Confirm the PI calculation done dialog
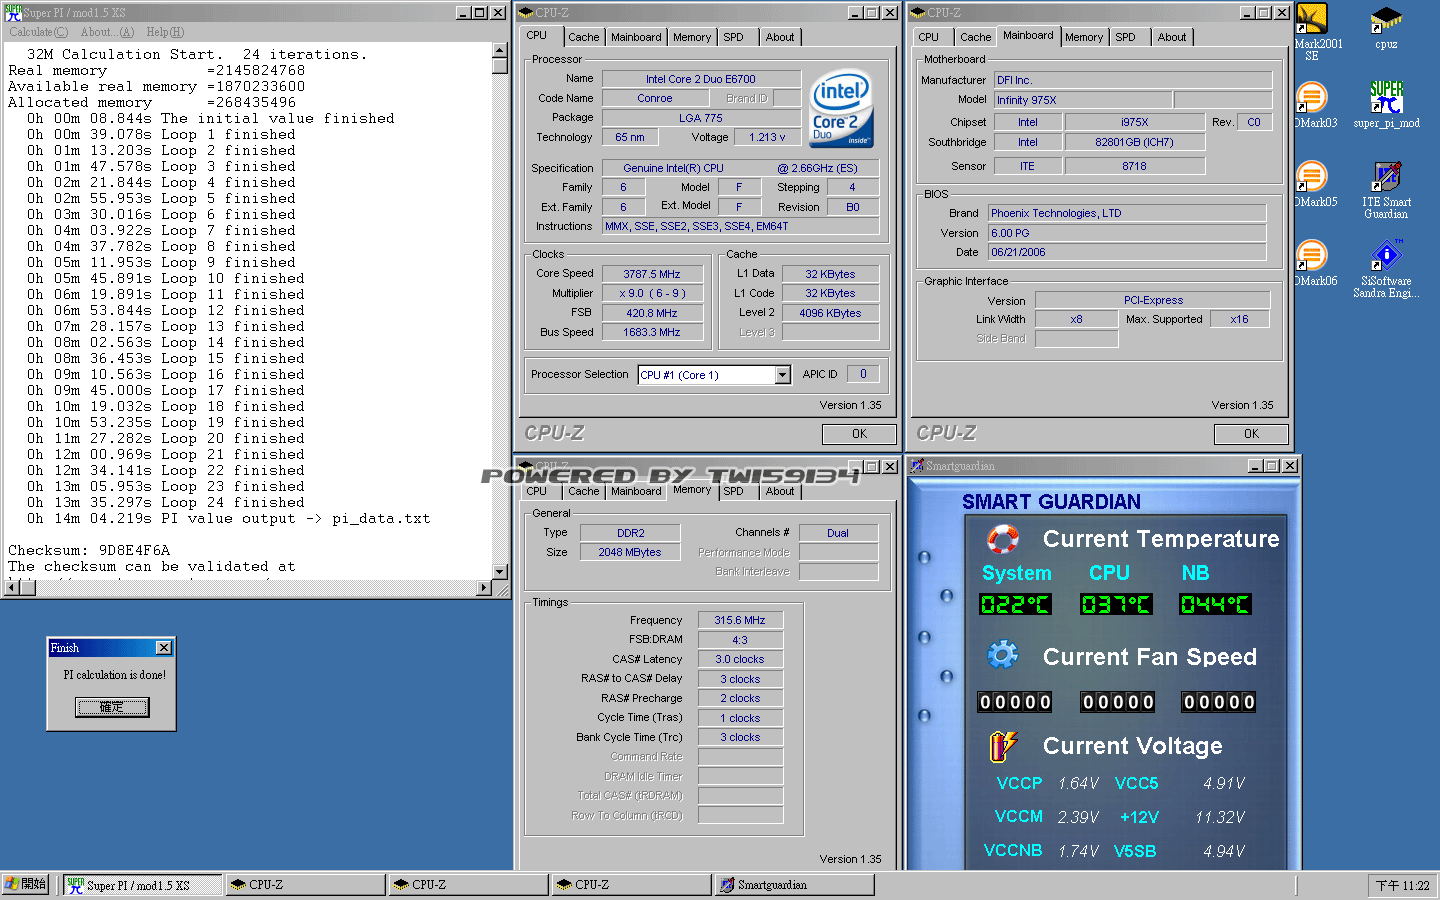 (x=112, y=707)
